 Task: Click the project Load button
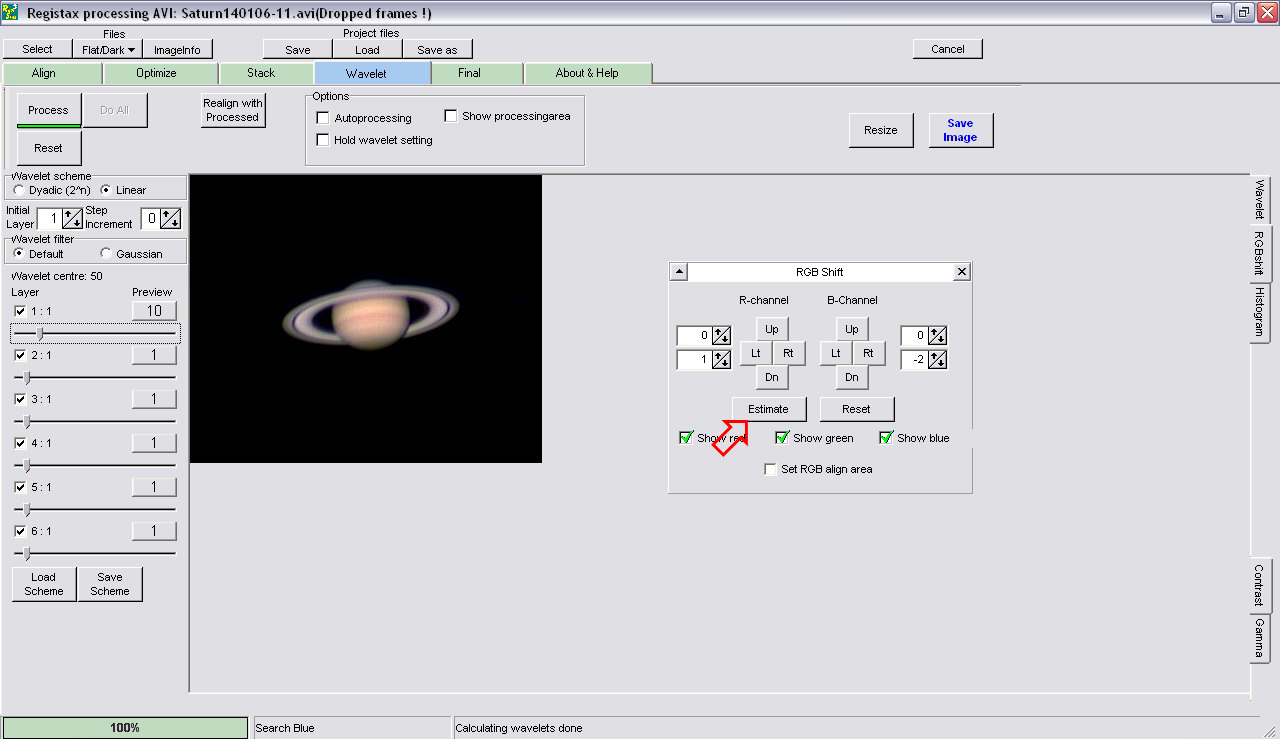tap(368, 49)
